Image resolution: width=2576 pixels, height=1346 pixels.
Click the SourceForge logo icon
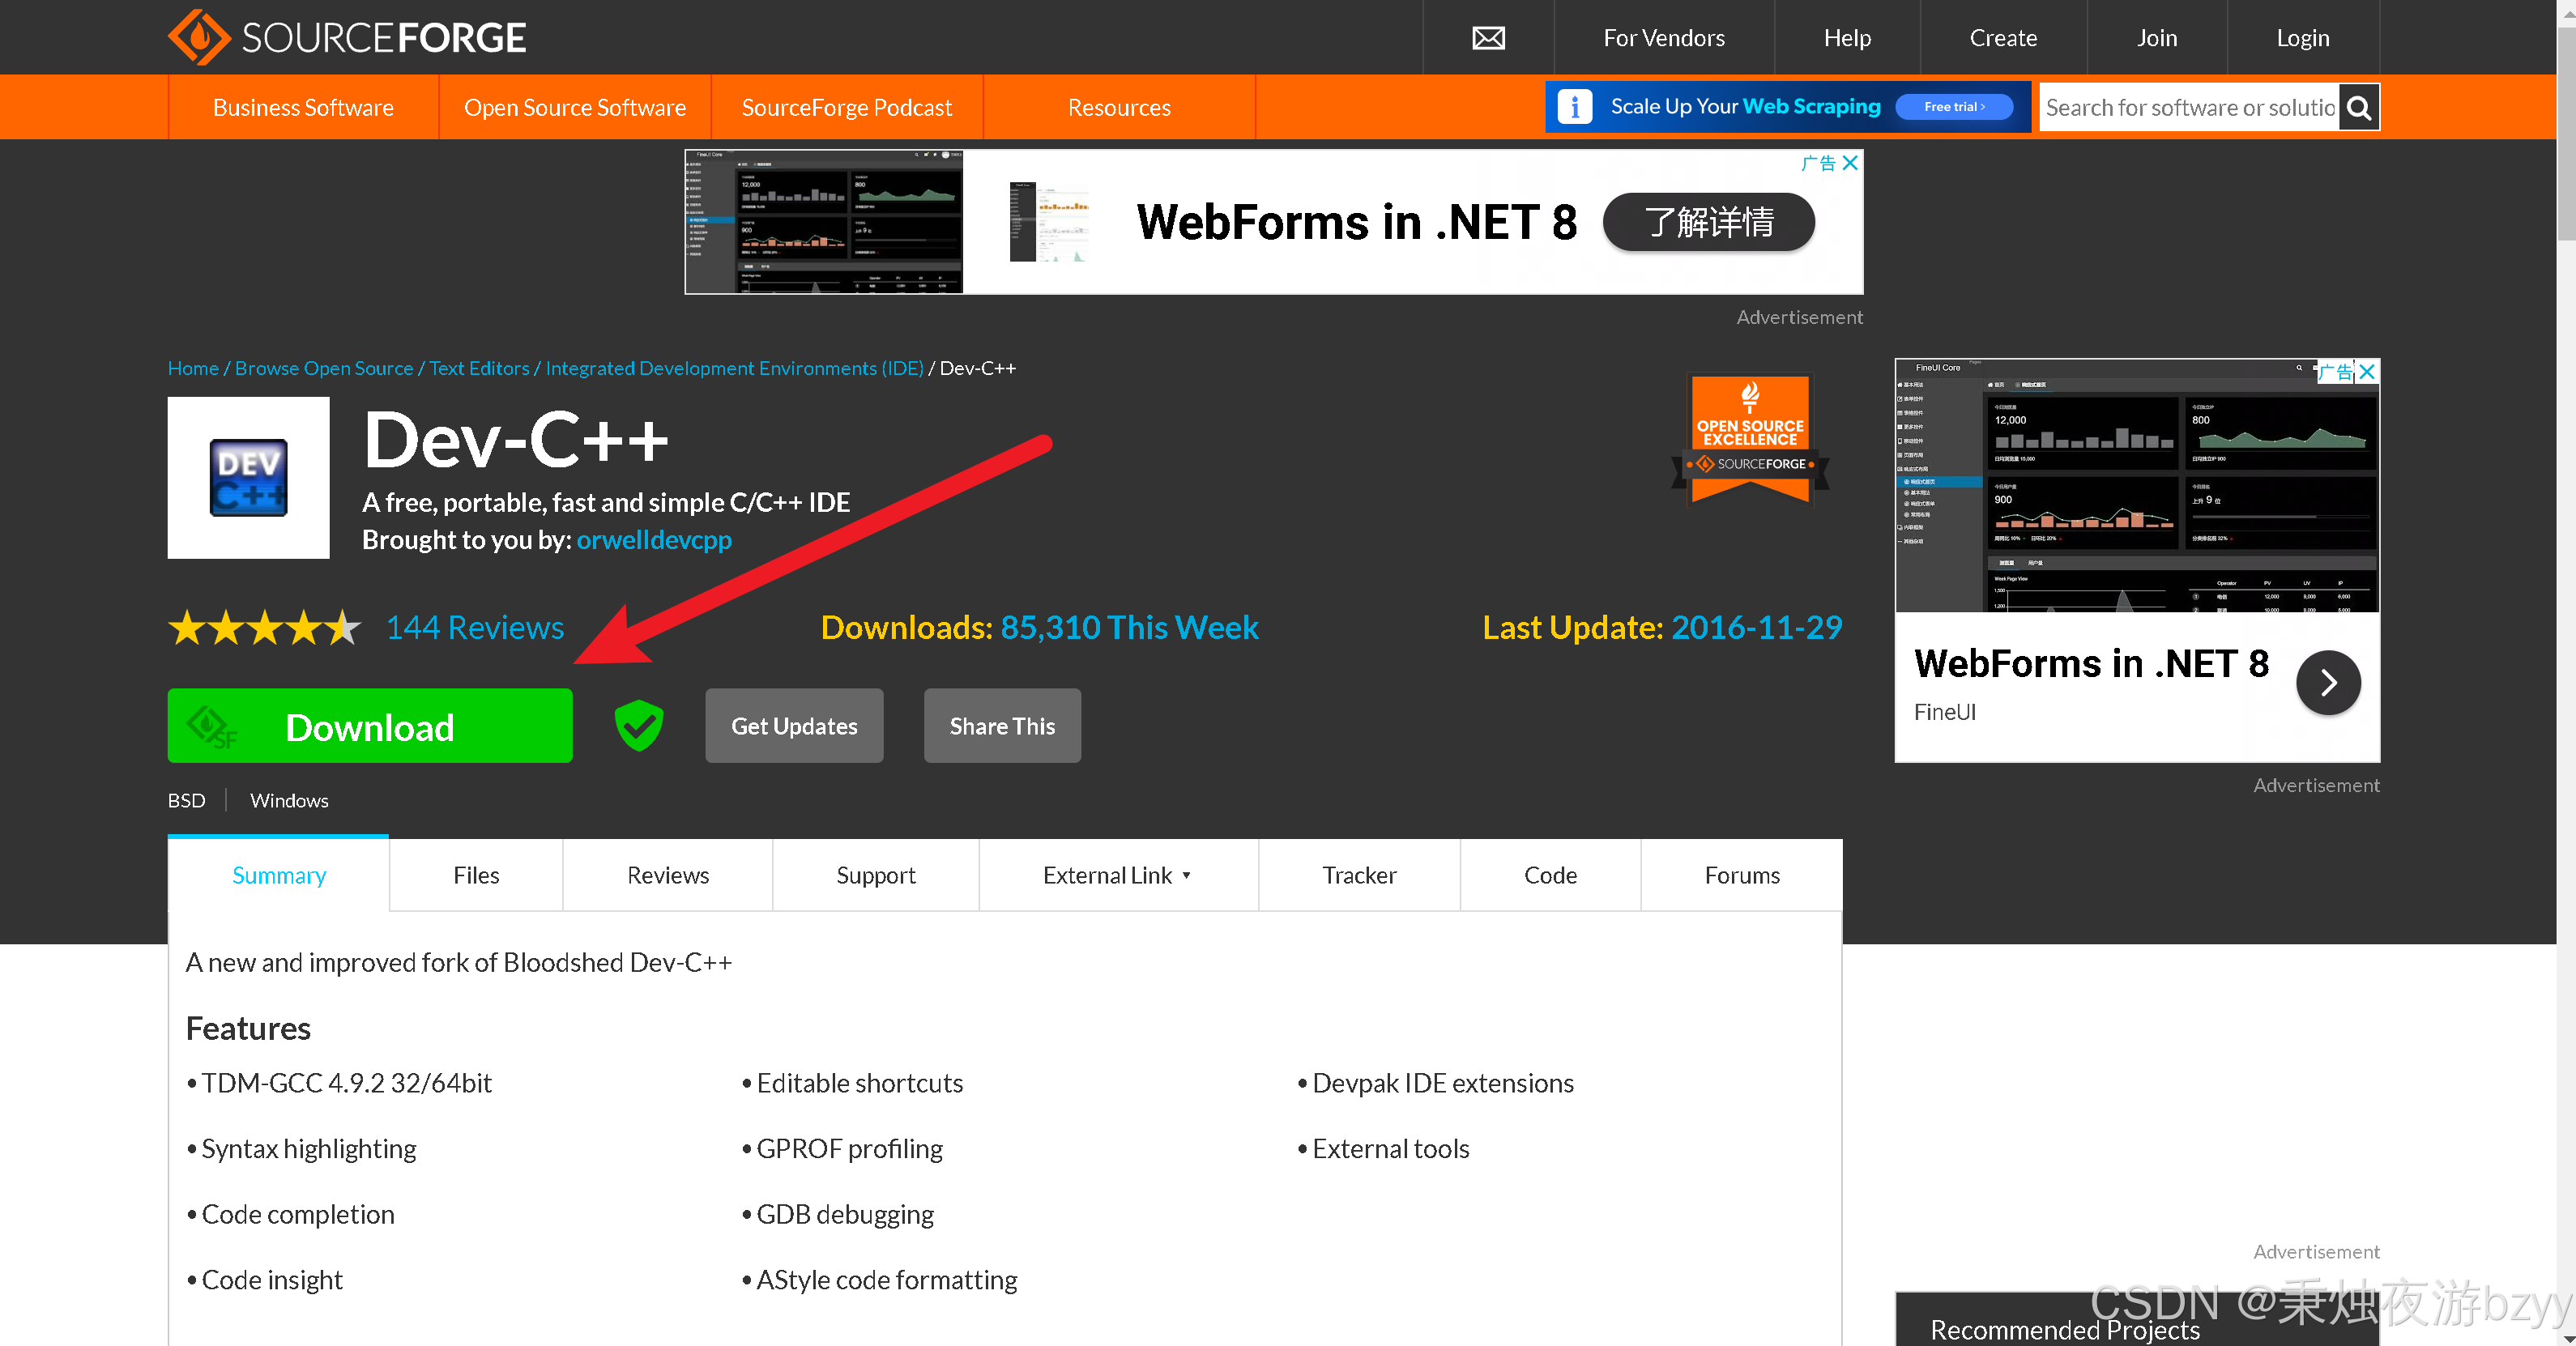pos(199,37)
